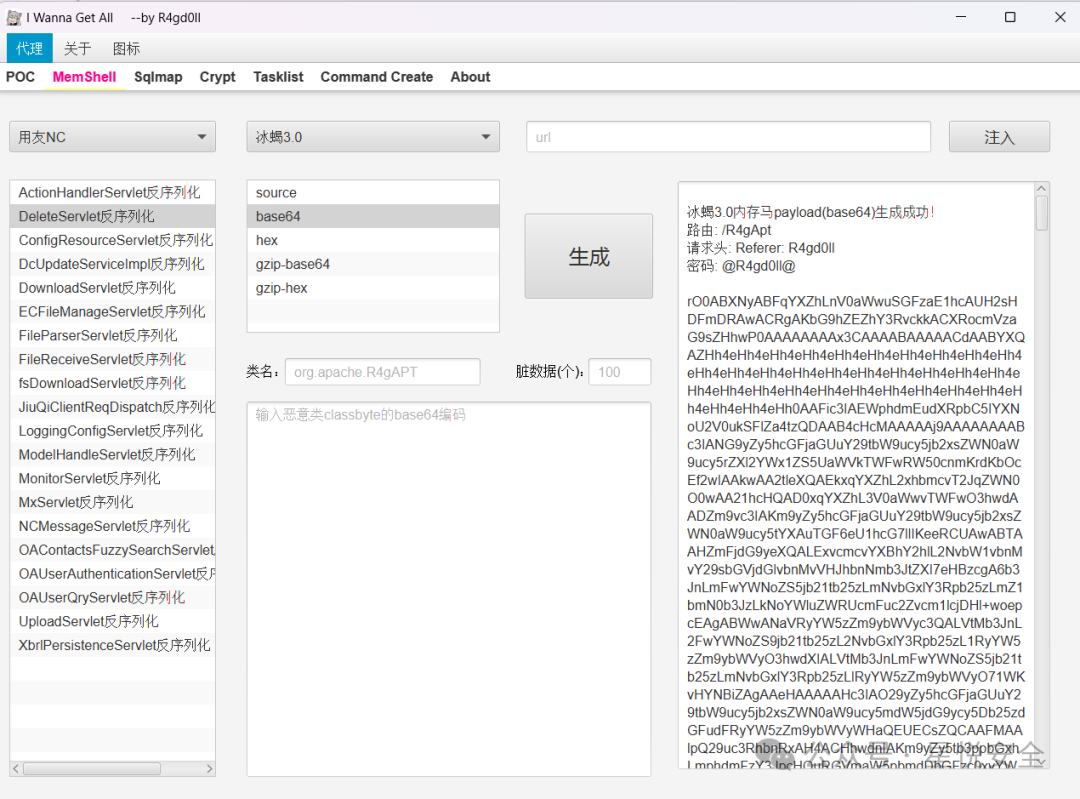Select OAUserAuthenticationServlet entry

pyautogui.click(x=112, y=574)
